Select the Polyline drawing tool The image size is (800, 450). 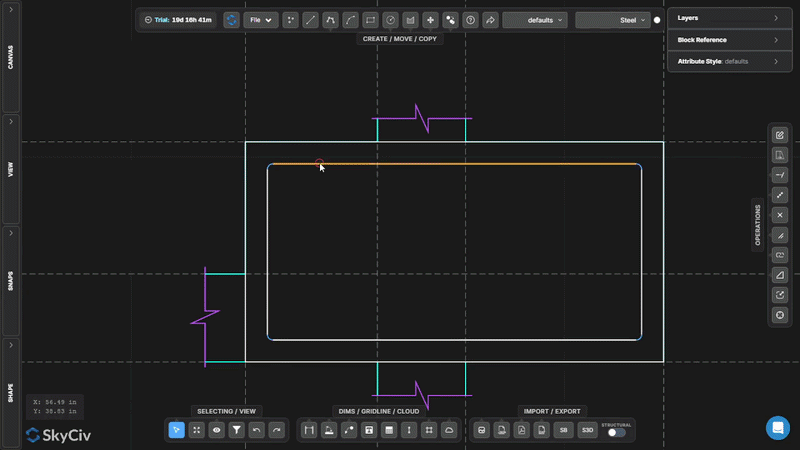tap(330, 20)
